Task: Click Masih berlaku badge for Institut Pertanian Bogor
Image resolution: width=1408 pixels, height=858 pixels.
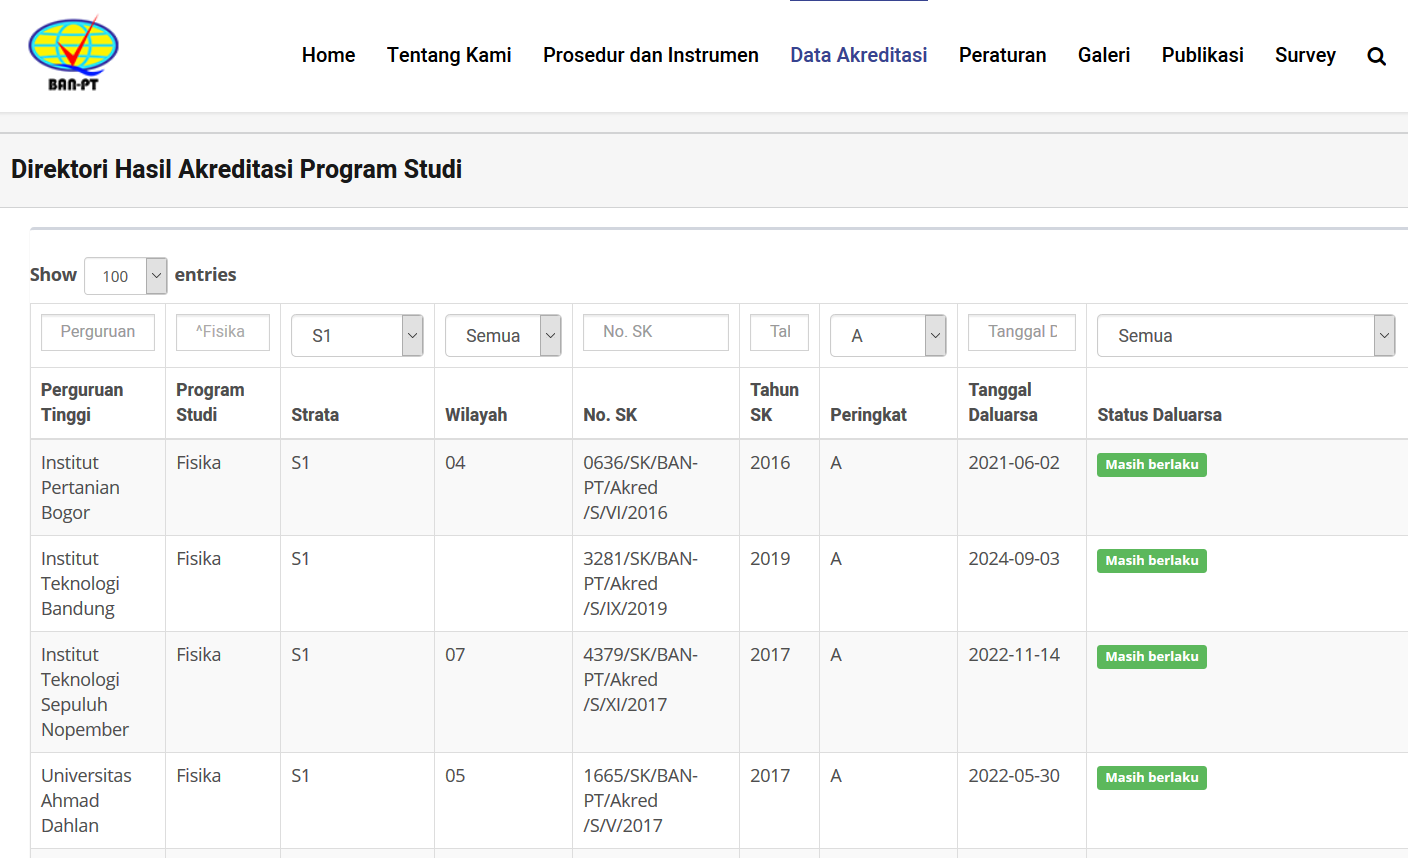Action: (x=1152, y=465)
